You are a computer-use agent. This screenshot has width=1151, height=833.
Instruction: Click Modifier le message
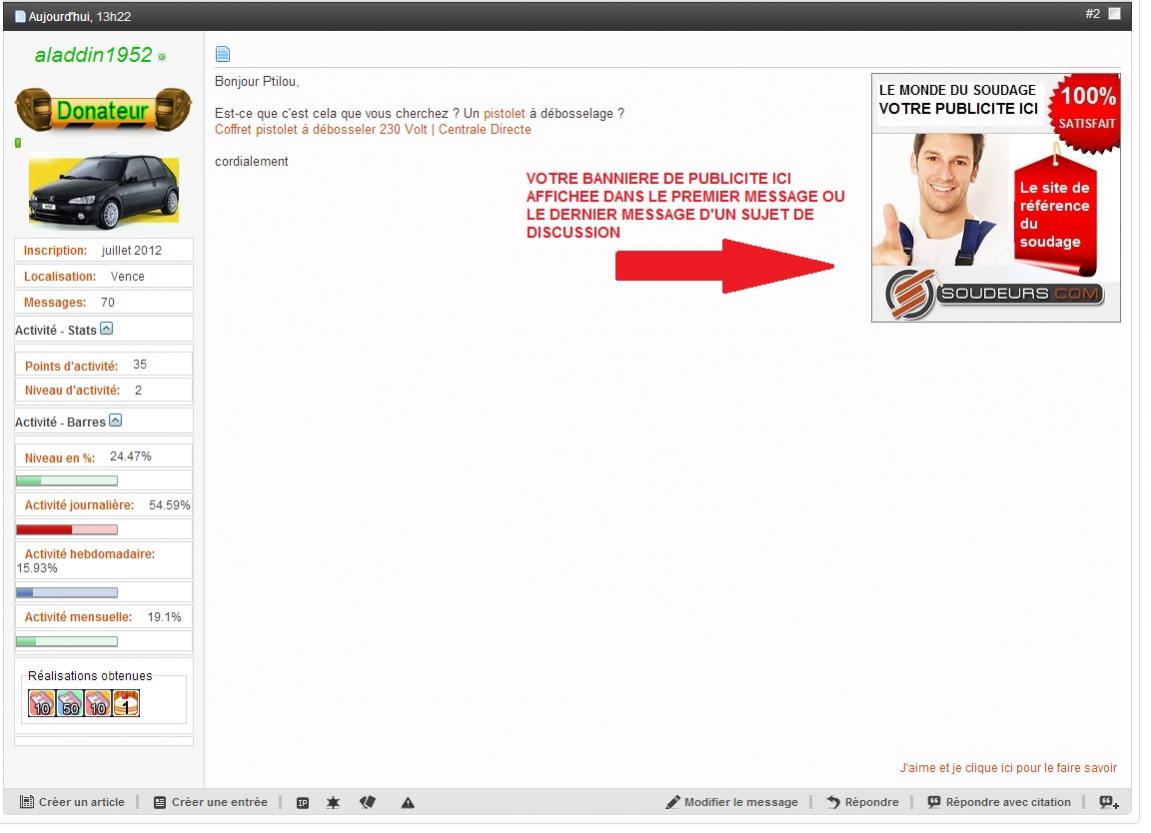[x=732, y=802]
